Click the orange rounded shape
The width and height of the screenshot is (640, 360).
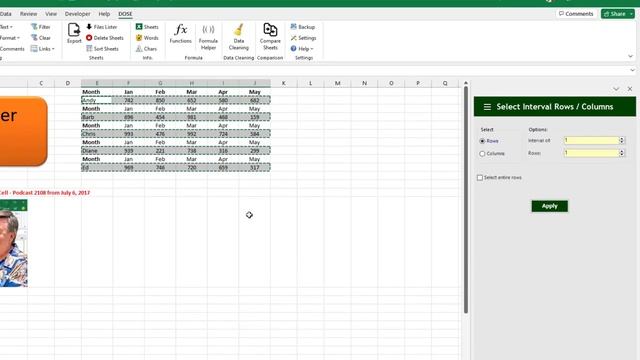coord(24,131)
